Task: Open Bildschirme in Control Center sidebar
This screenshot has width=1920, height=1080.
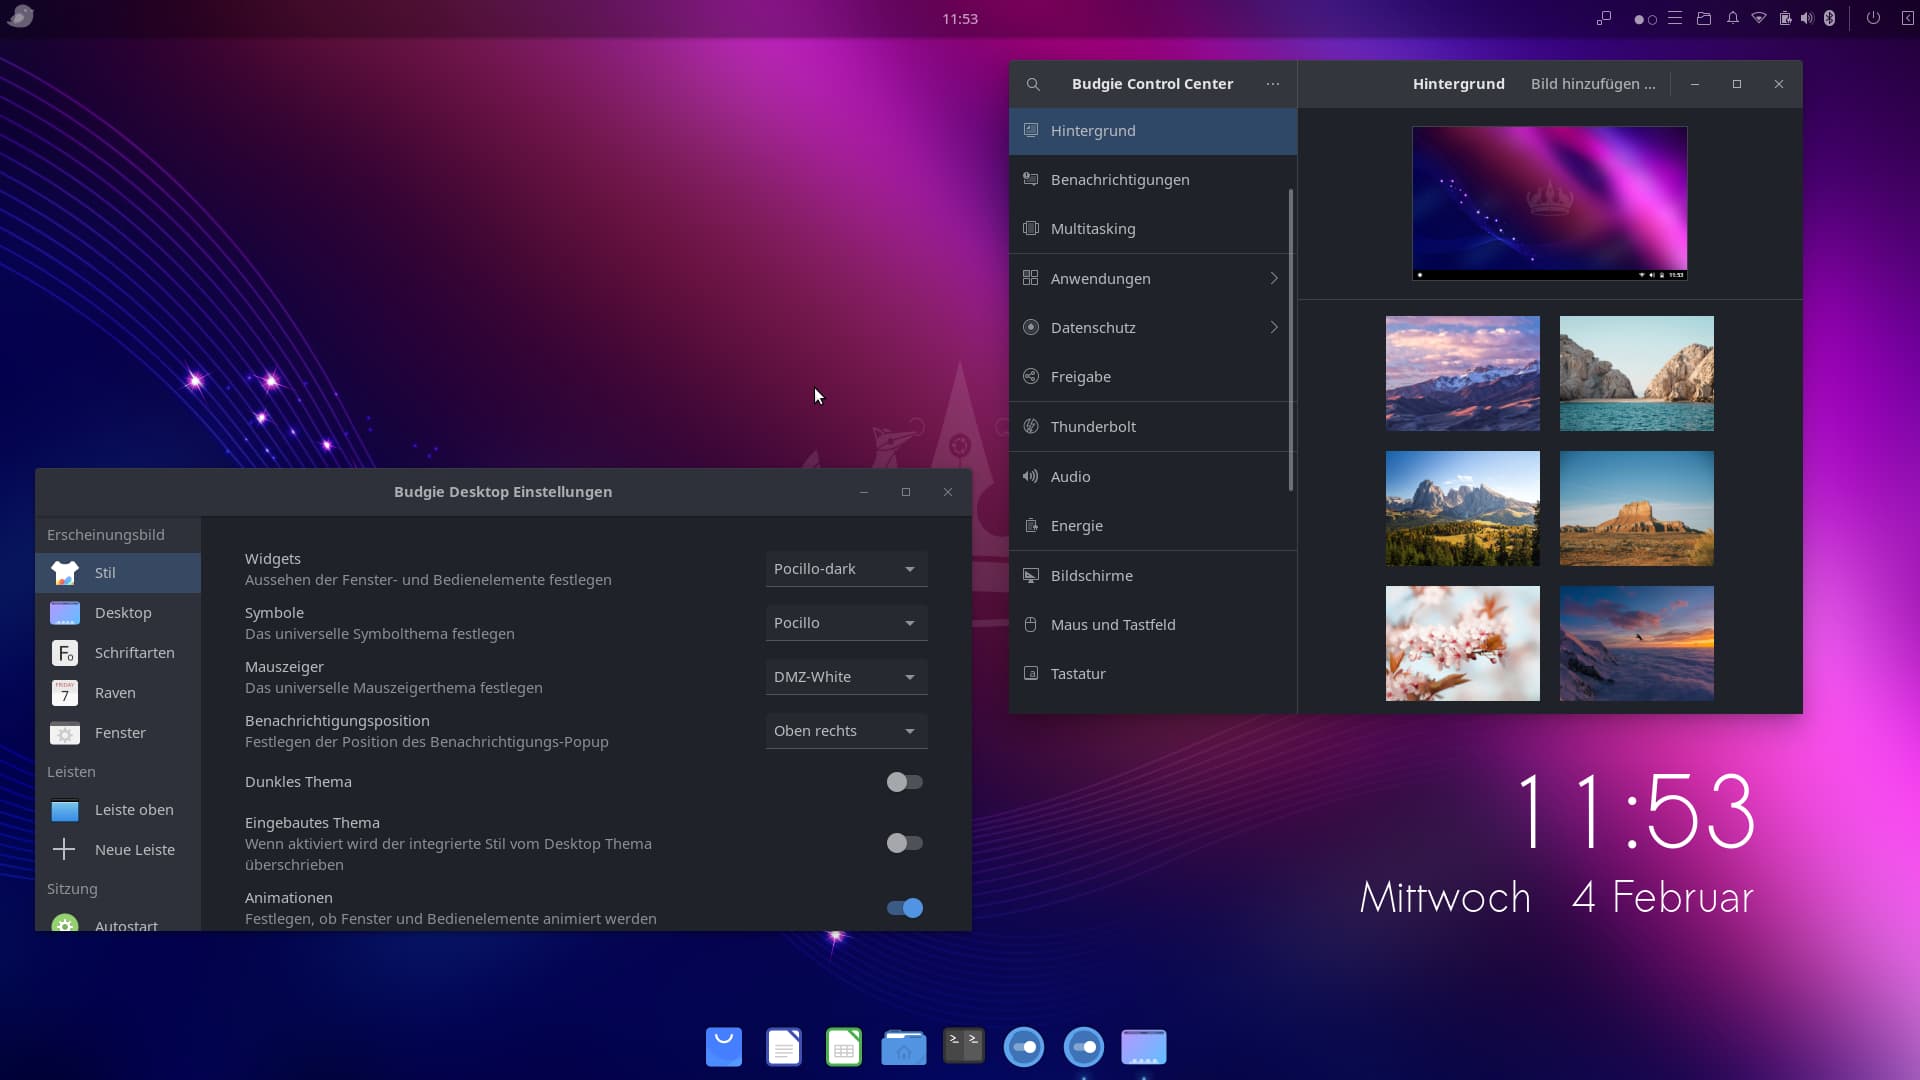Action: pyautogui.click(x=1091, y=575)
